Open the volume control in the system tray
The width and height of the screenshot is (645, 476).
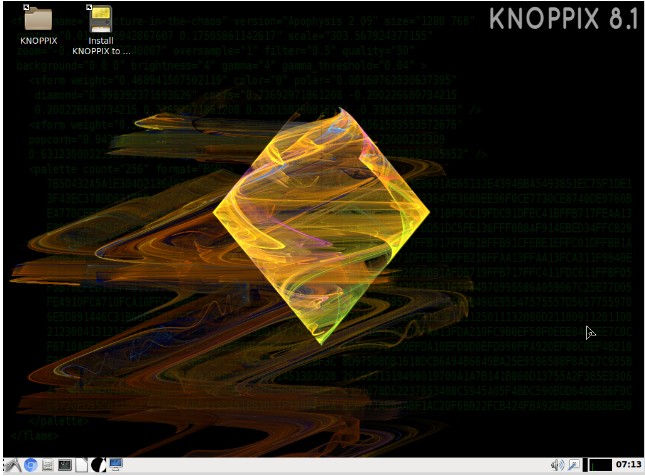tap(557, 465)
